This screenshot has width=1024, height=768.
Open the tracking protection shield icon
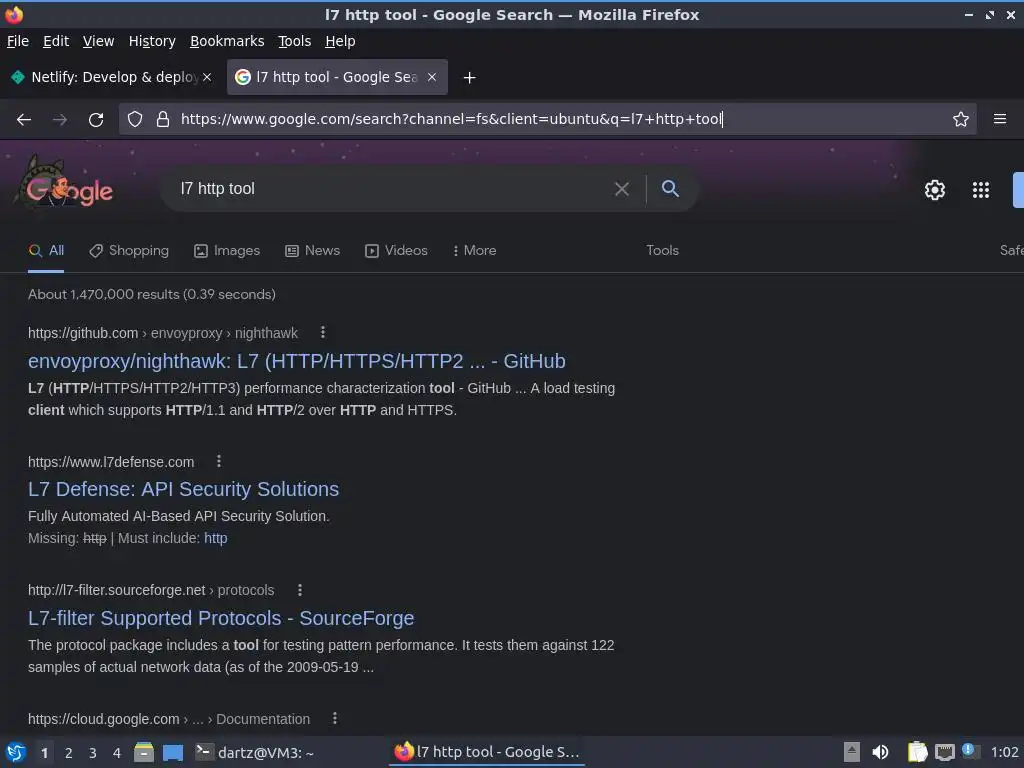click(135, 119)
